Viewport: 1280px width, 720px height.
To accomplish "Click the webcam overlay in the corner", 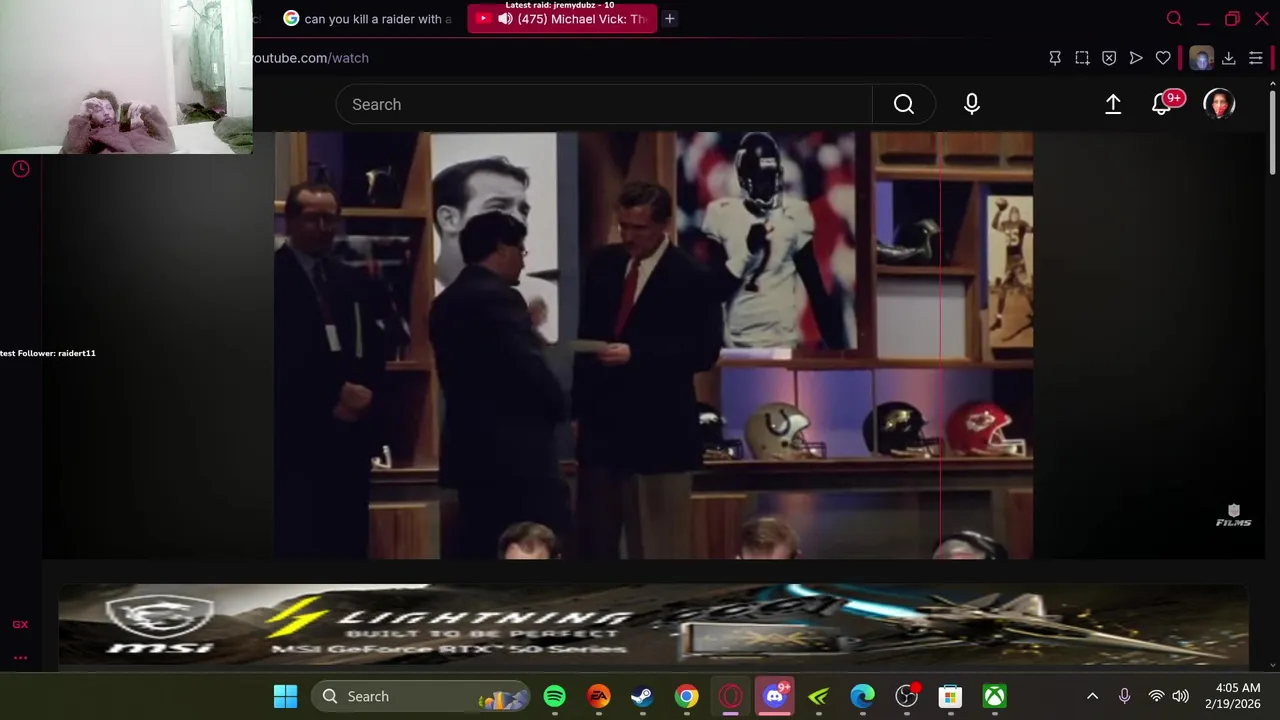I will [126, 77].
